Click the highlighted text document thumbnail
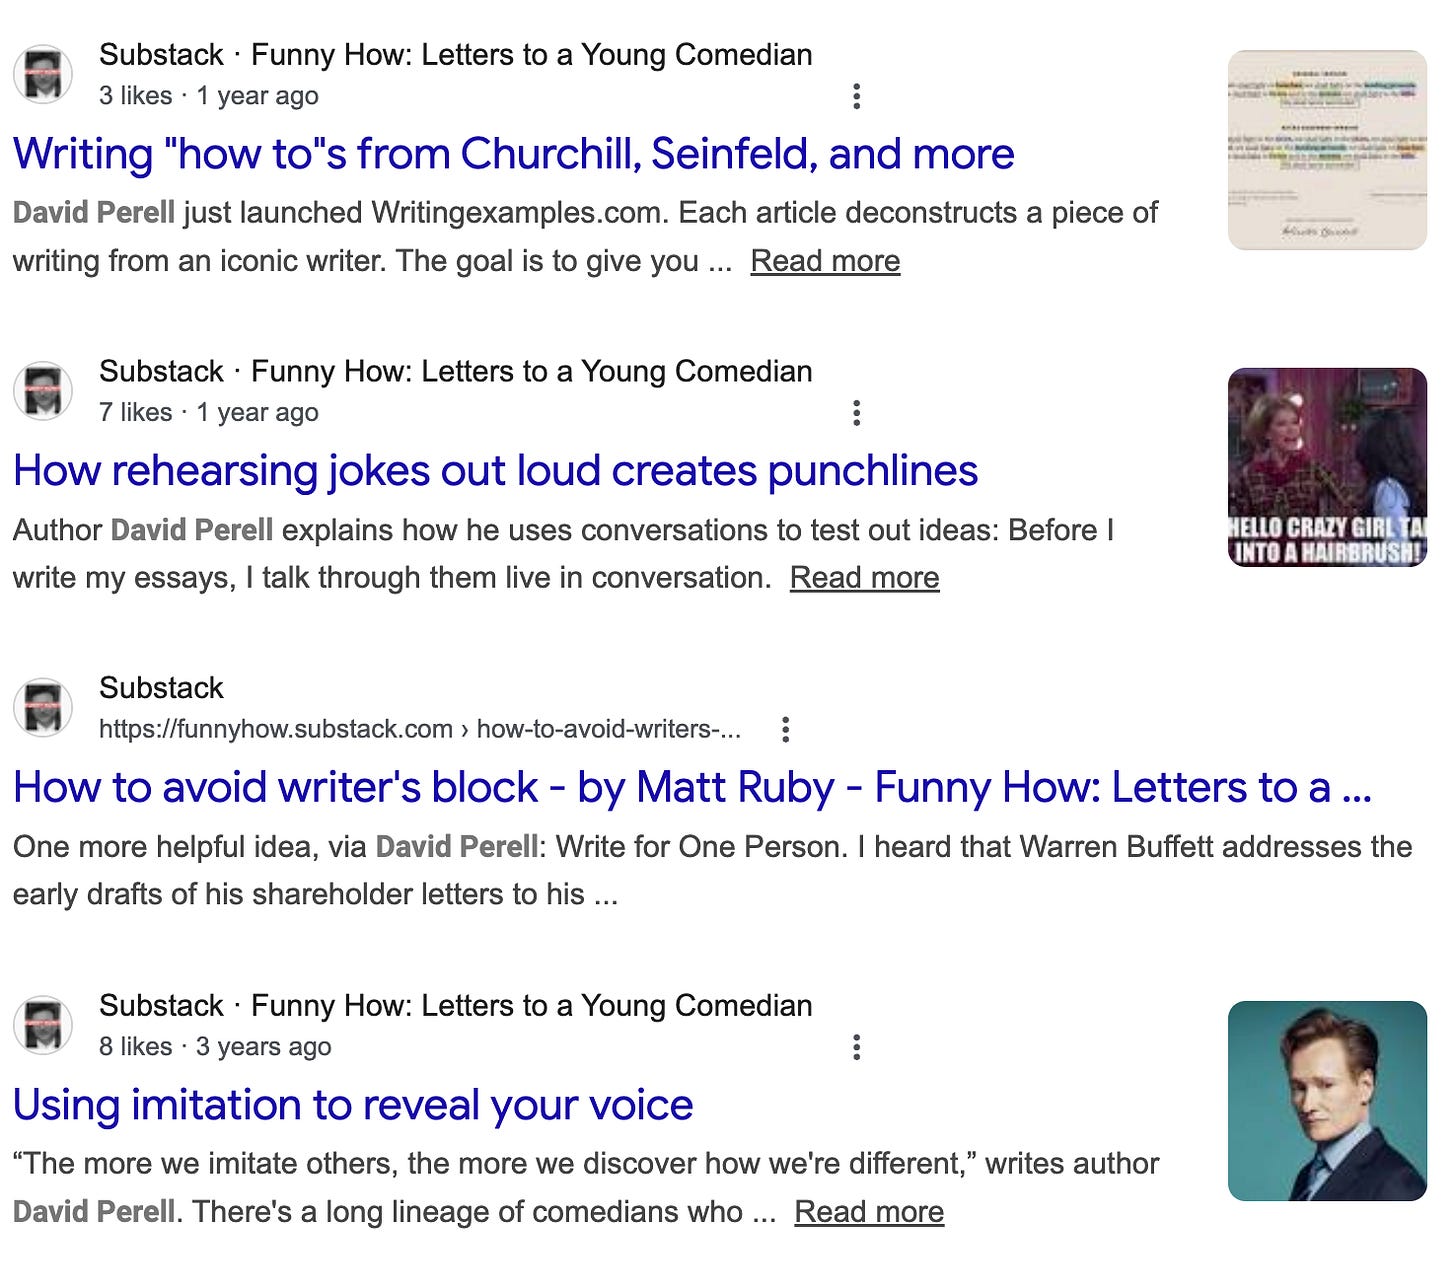This screenshot has height=1274, width=1456. pyautogui.click(x=1327, y=150)
